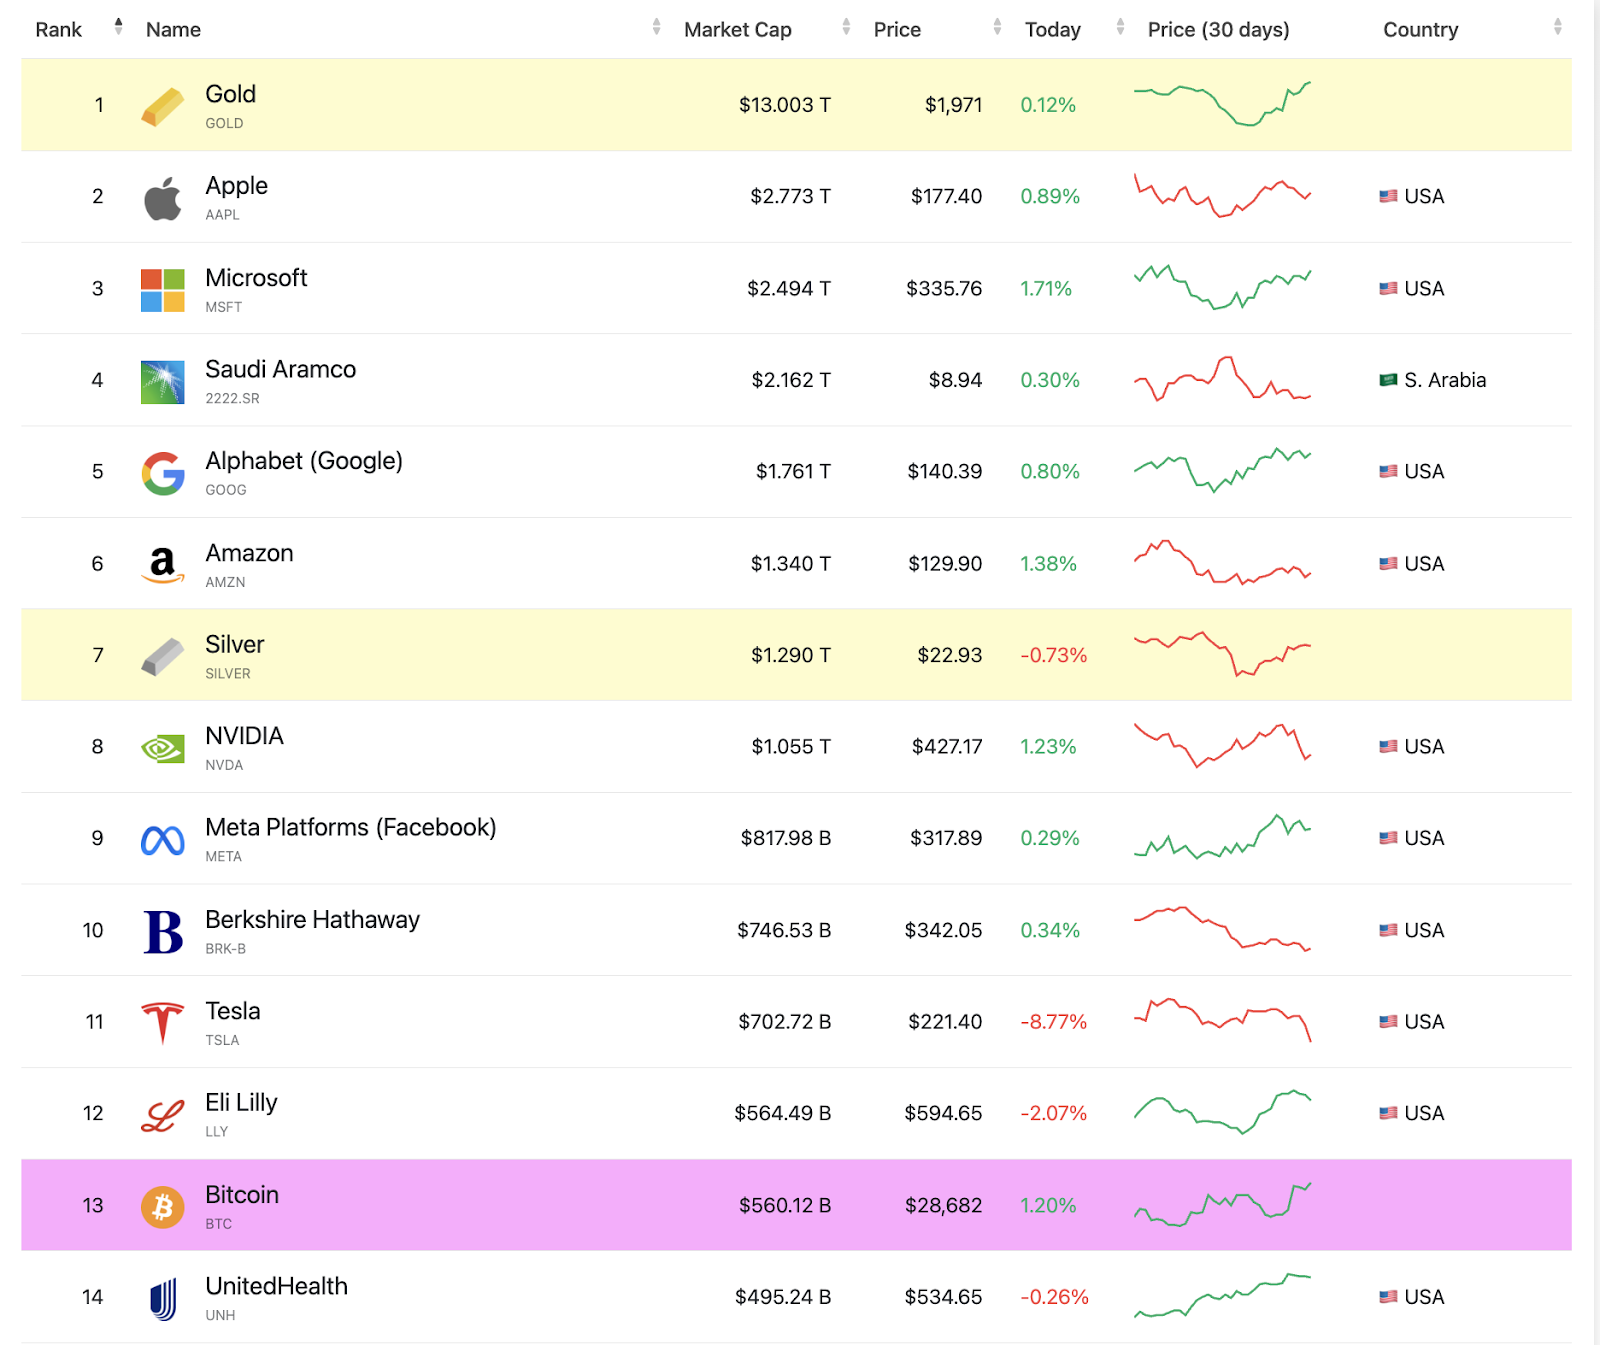
Task: Open the Amazon company link
Action: [x=249, y=553]
